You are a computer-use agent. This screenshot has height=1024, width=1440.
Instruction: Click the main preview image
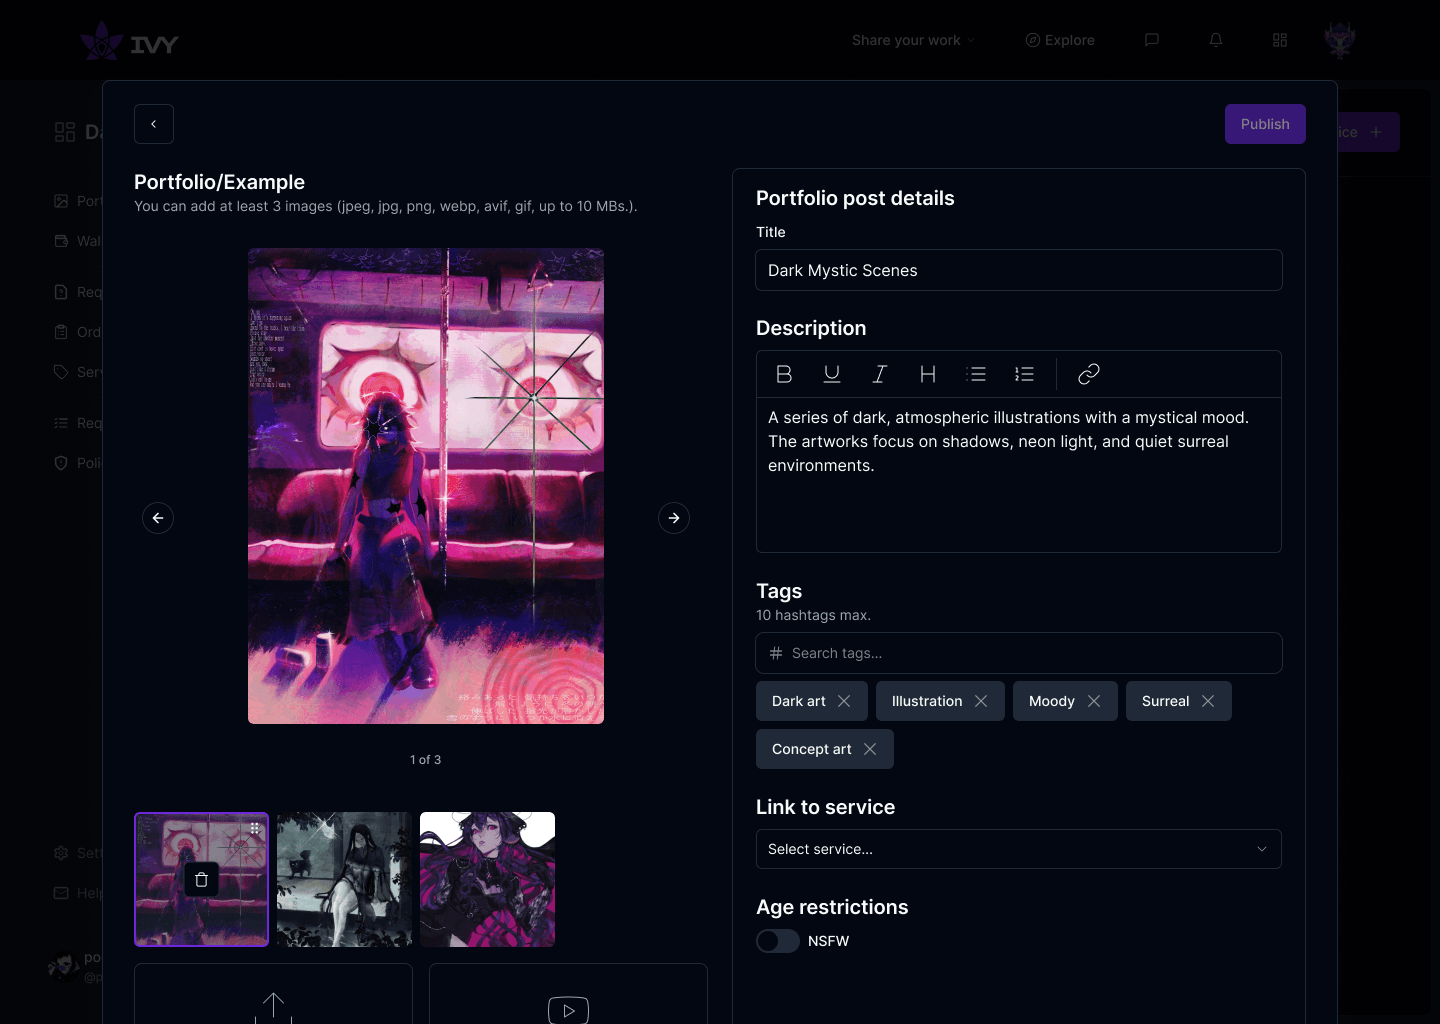point(426,486)
